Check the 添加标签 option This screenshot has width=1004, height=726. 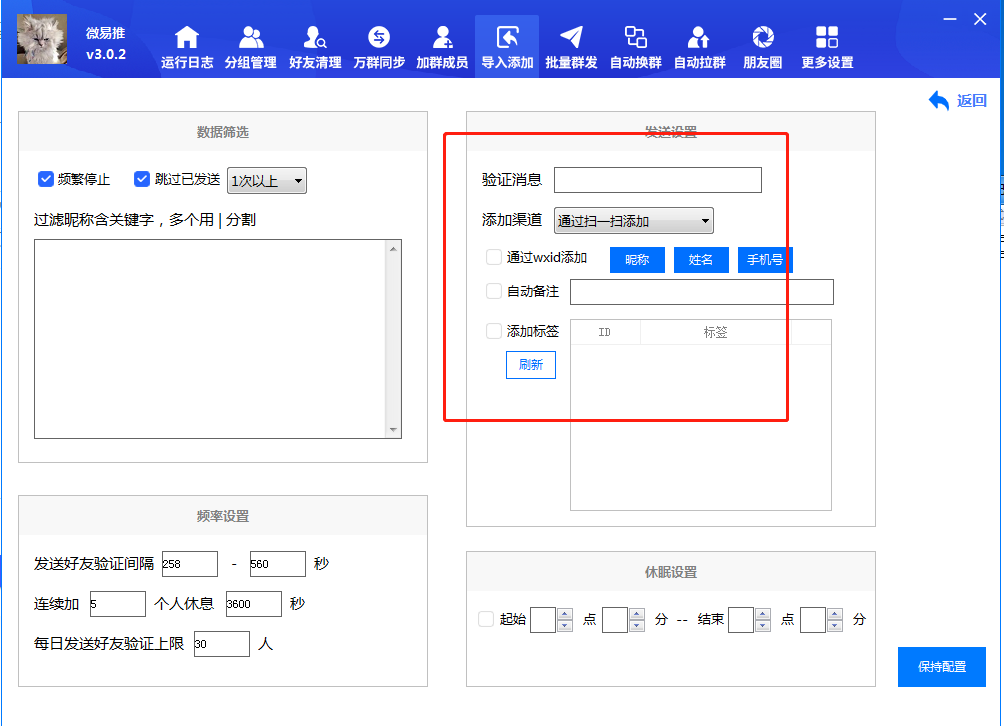[x=493, y=330]
